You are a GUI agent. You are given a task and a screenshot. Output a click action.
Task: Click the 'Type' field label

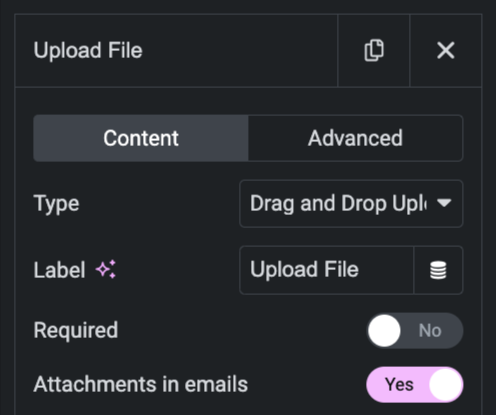56,204
